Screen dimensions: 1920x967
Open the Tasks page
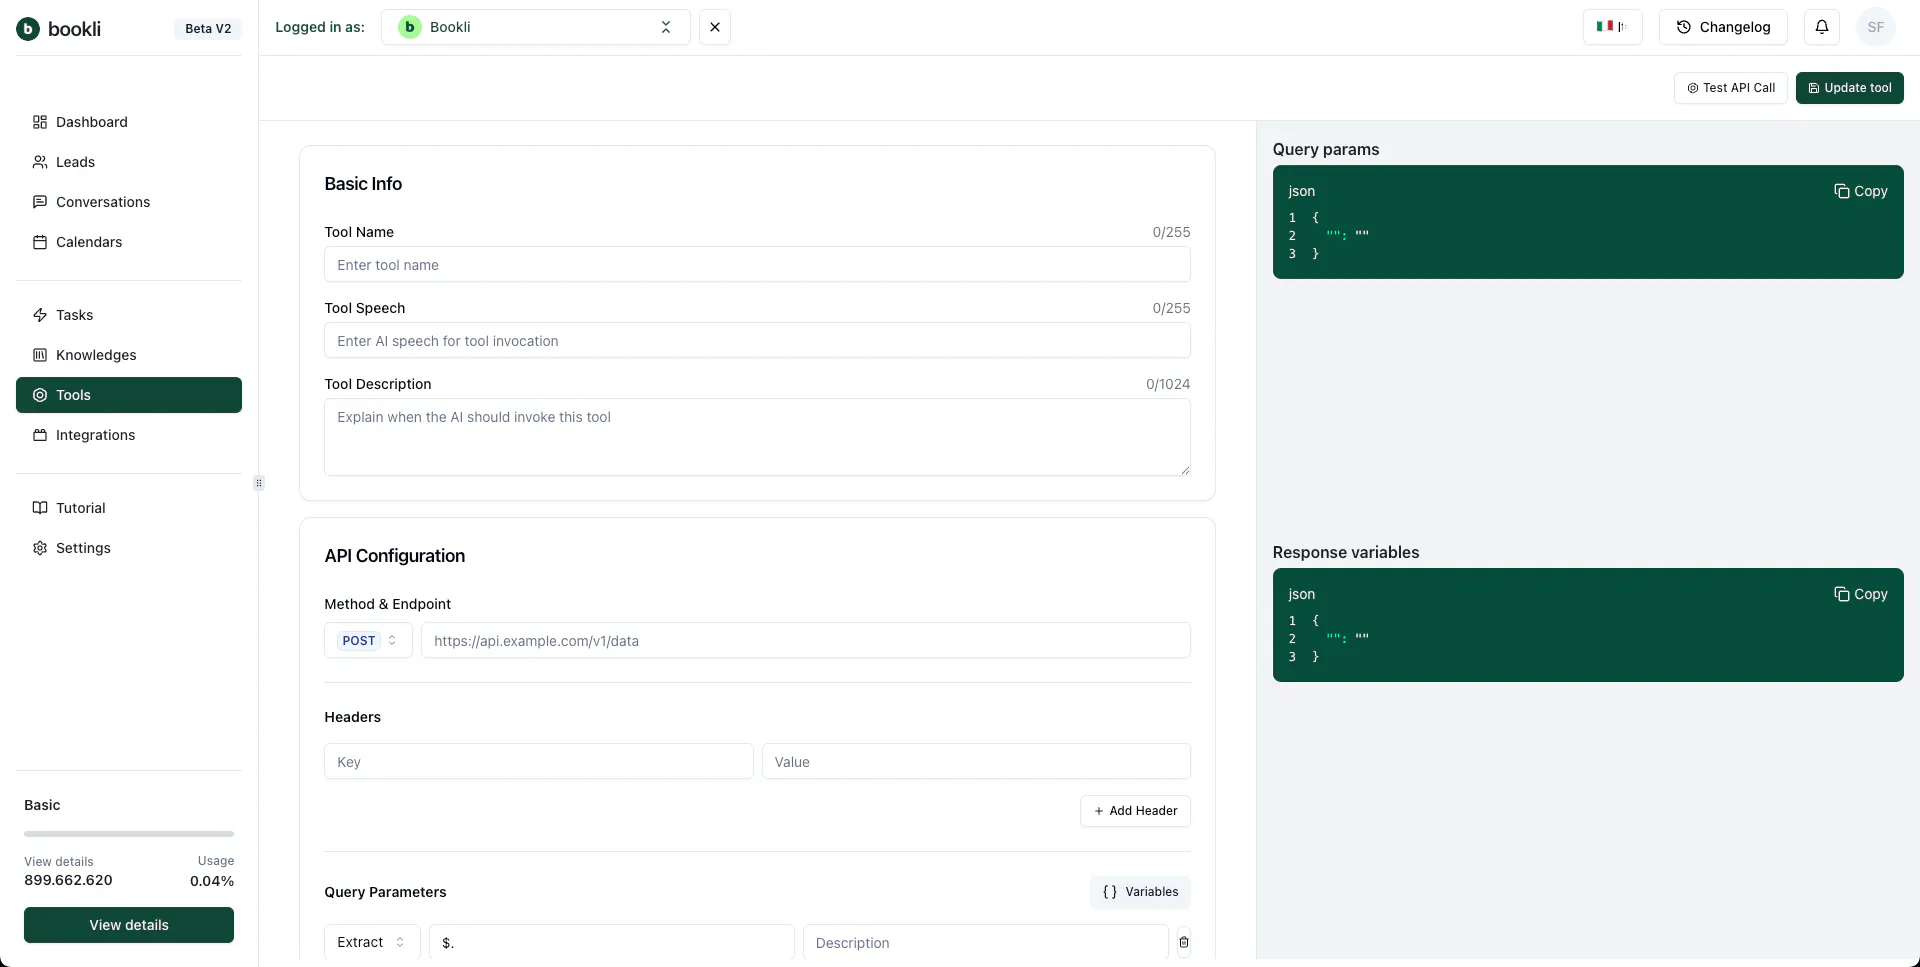click(x=129, y=315)
